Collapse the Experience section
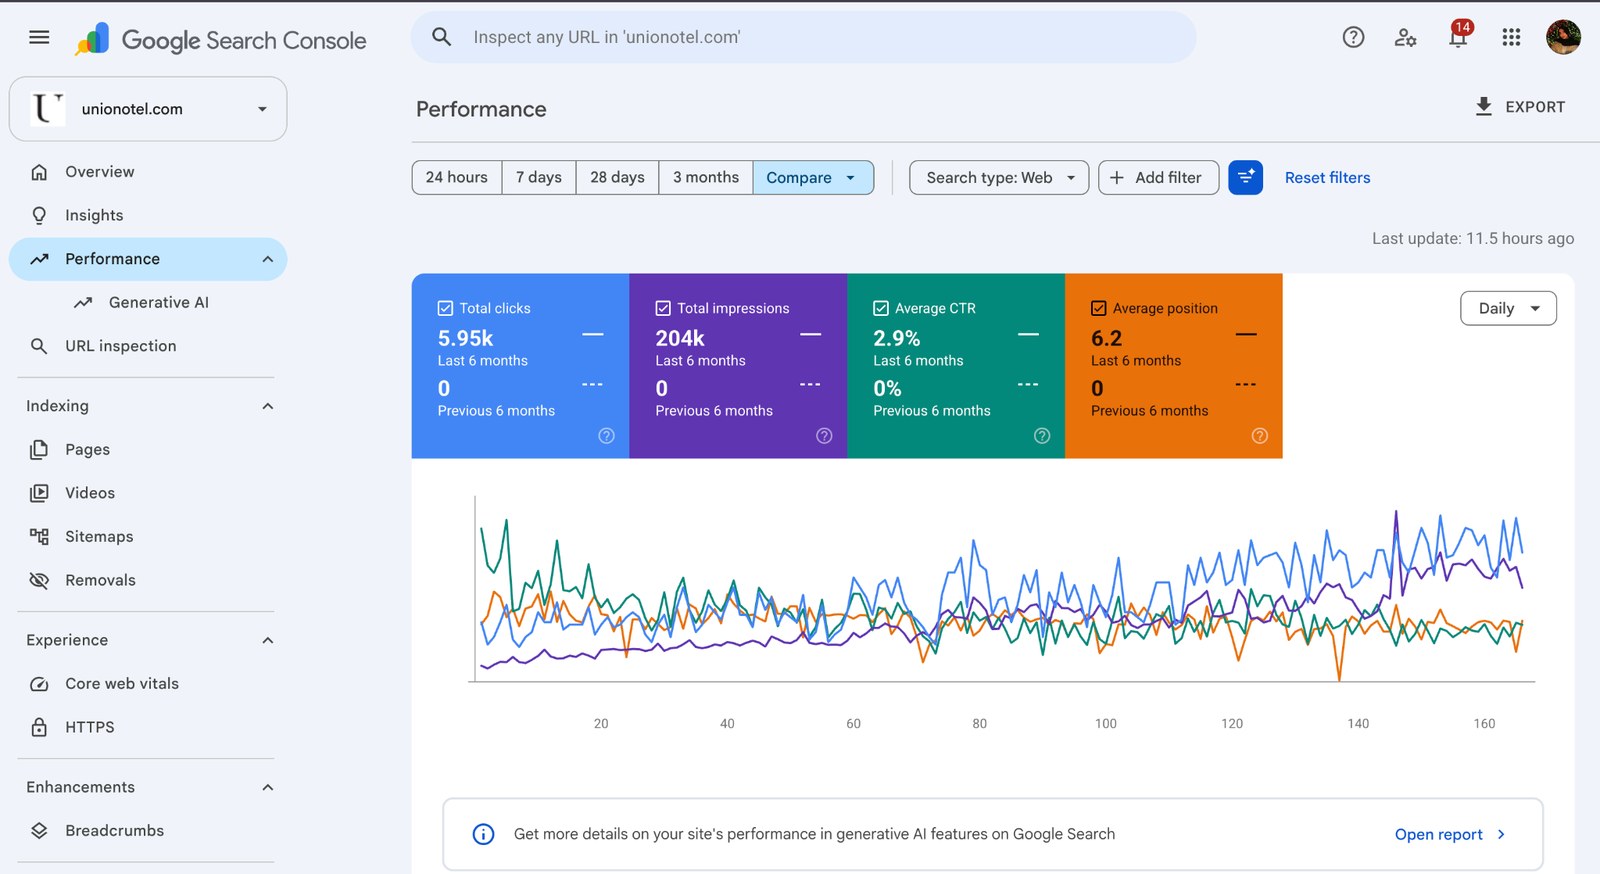The height and width of the screenshot is (874, 1600). tap(267, 640)
